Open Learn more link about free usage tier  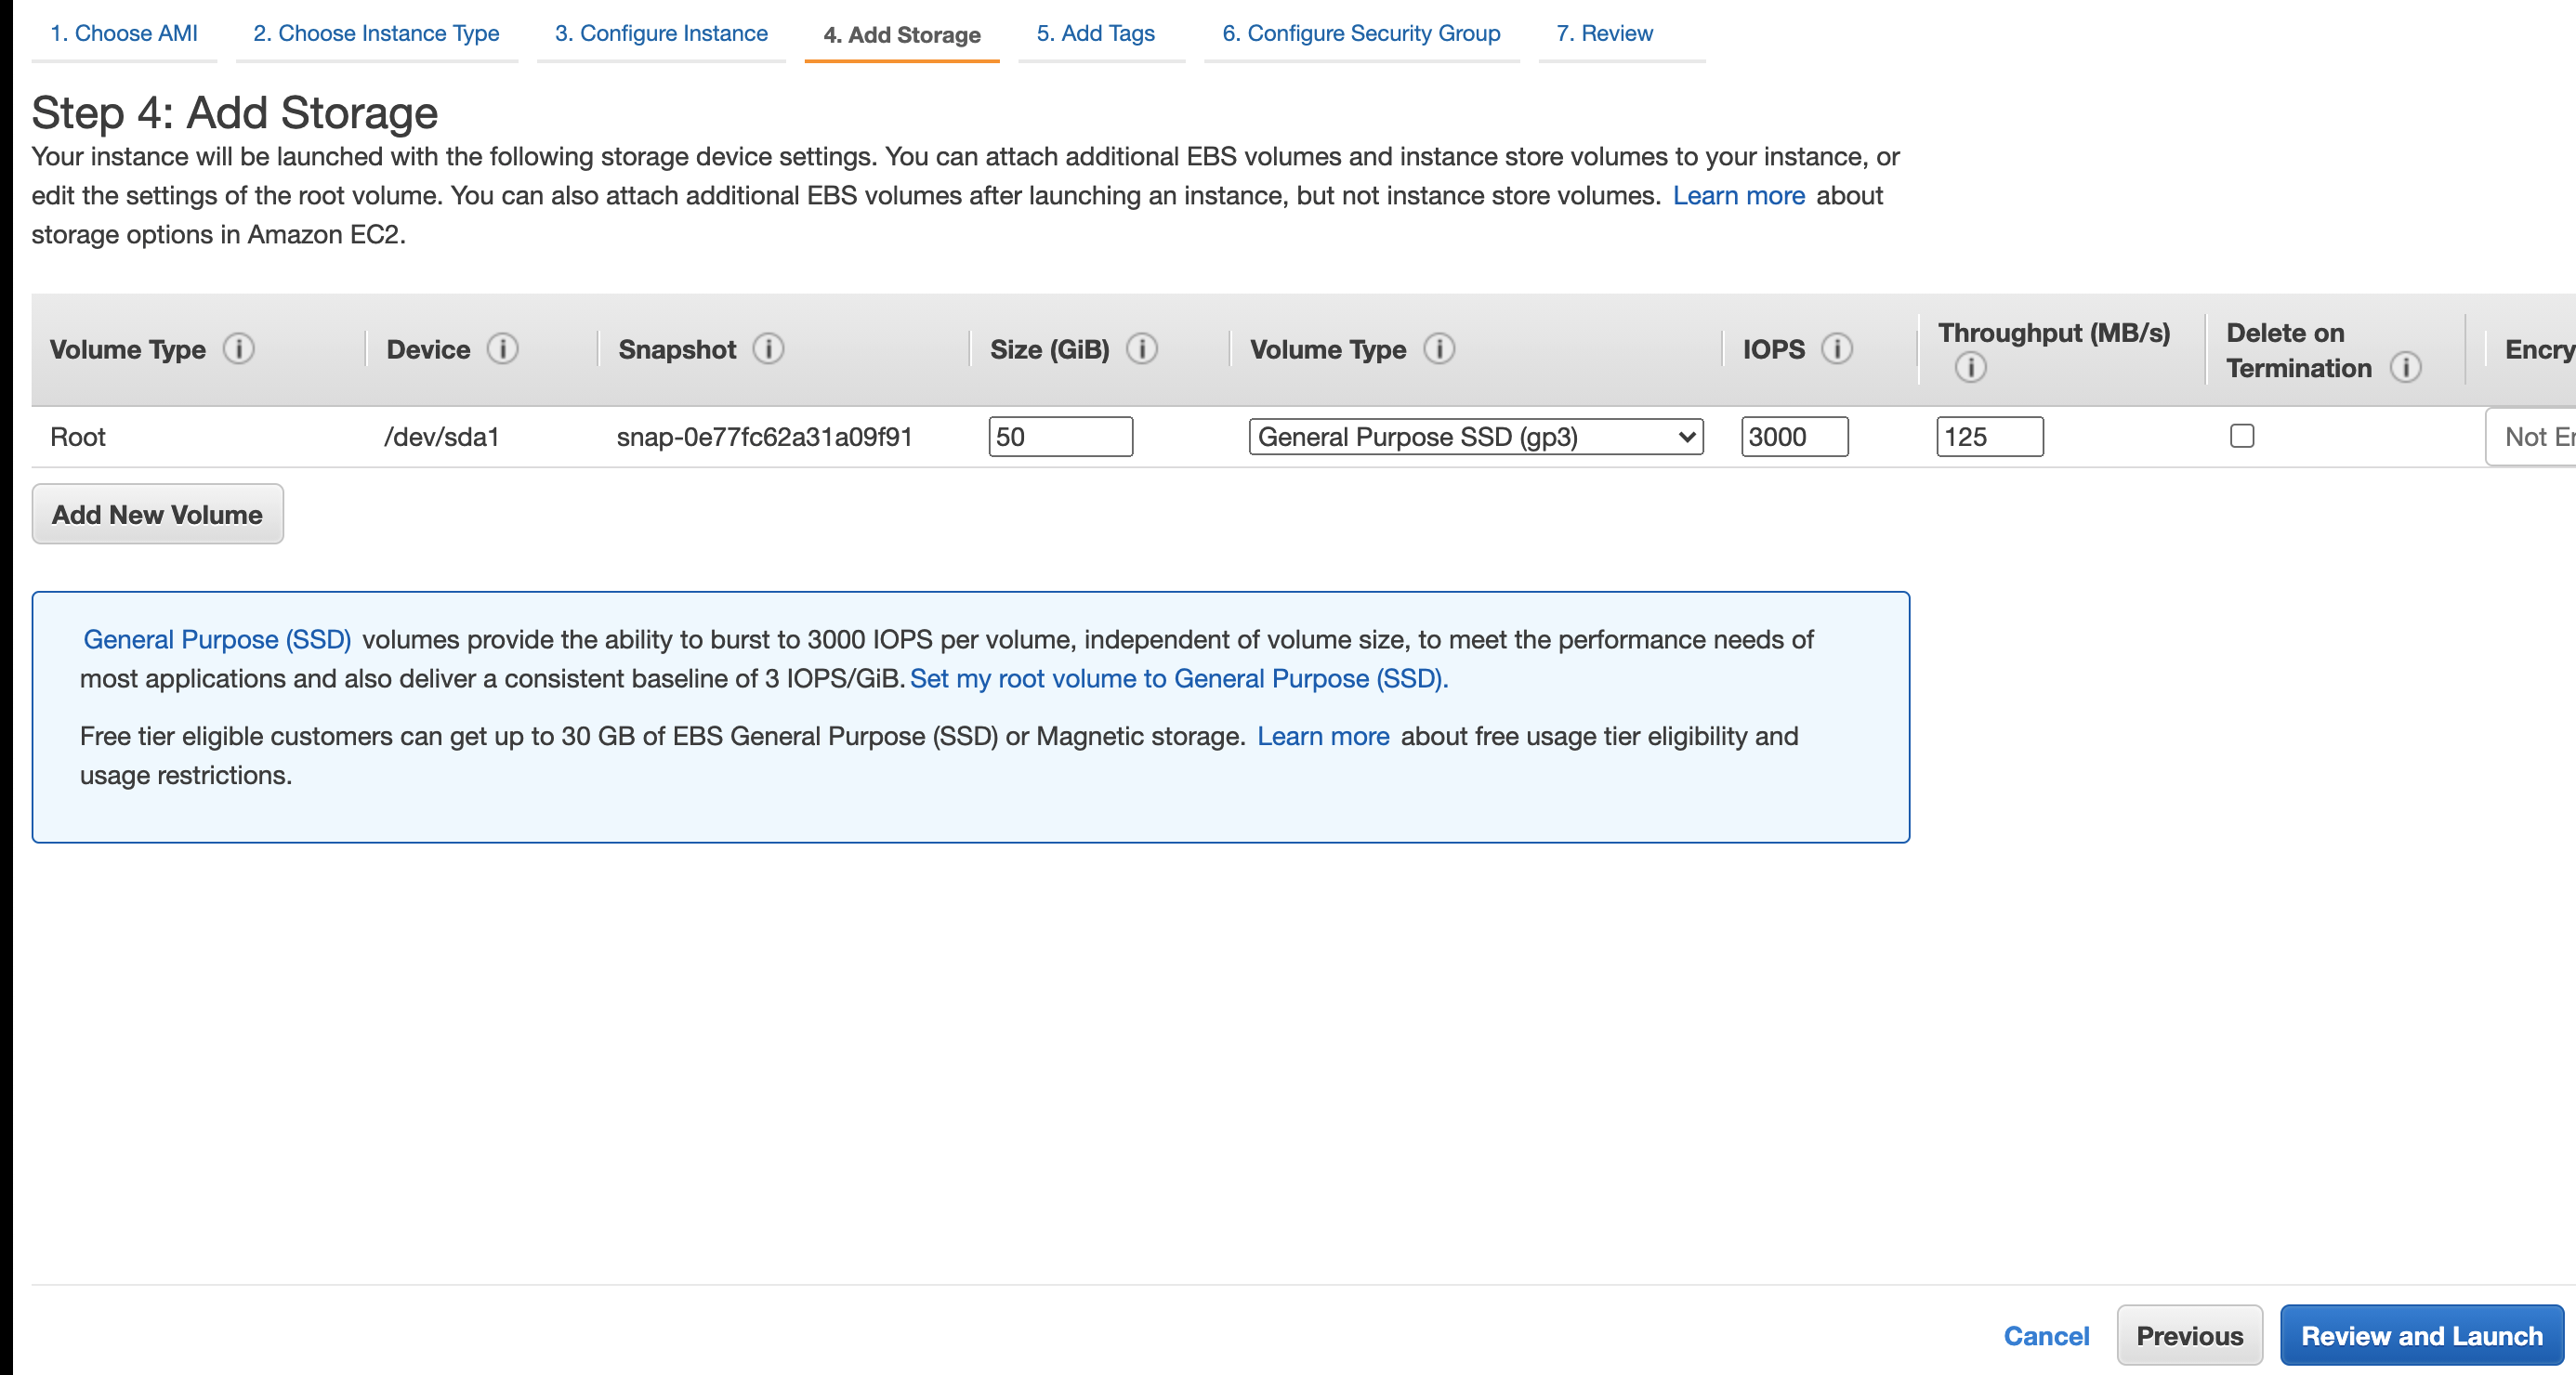[x=1323, y=736]
